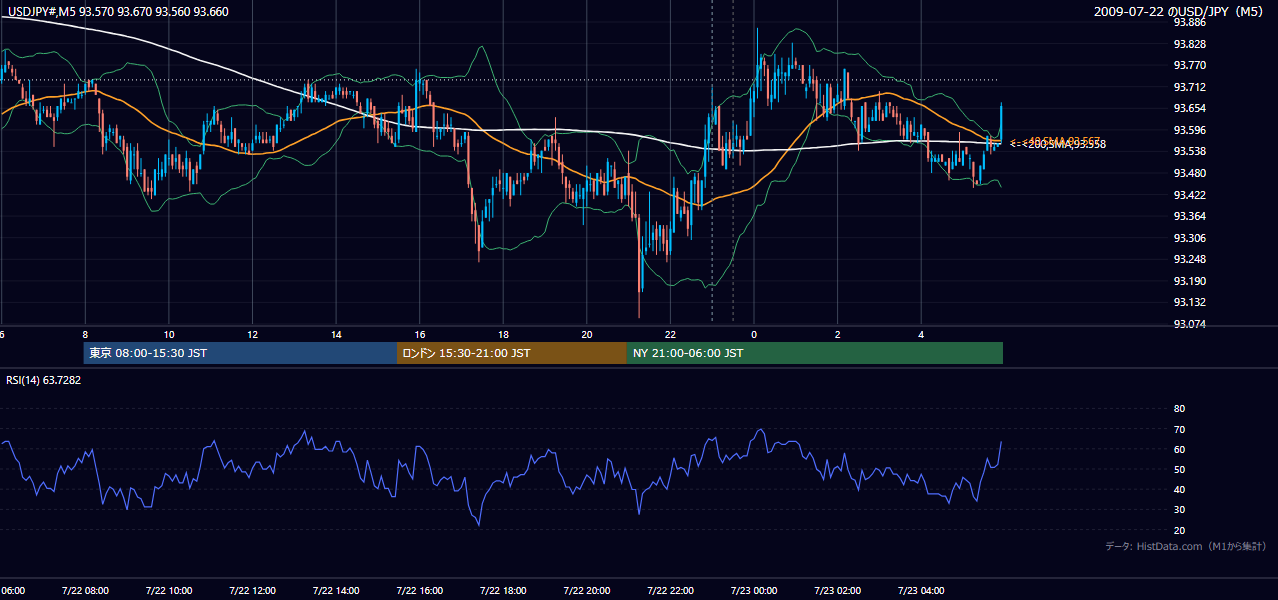Click hour label 14 under the price chart

tap(336, 334)
